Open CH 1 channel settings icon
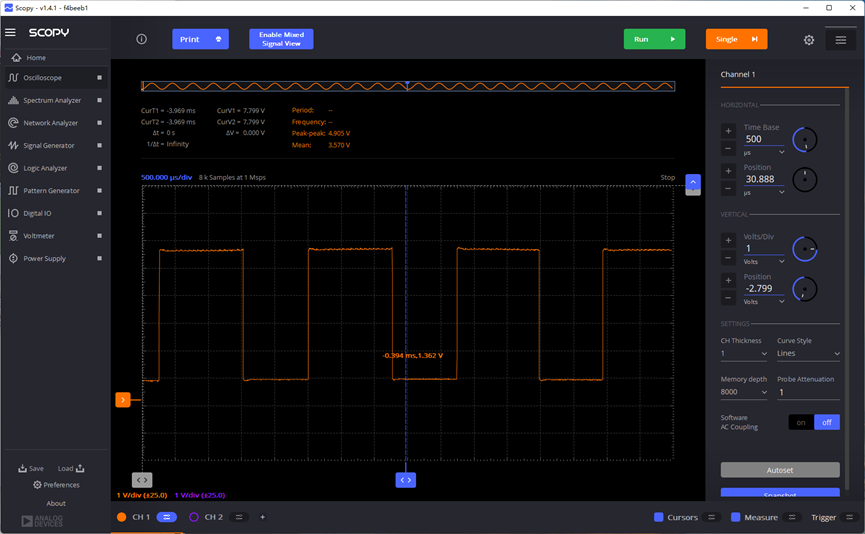The image size is (865, 534). pyautogui.click(x=167, y=517)
